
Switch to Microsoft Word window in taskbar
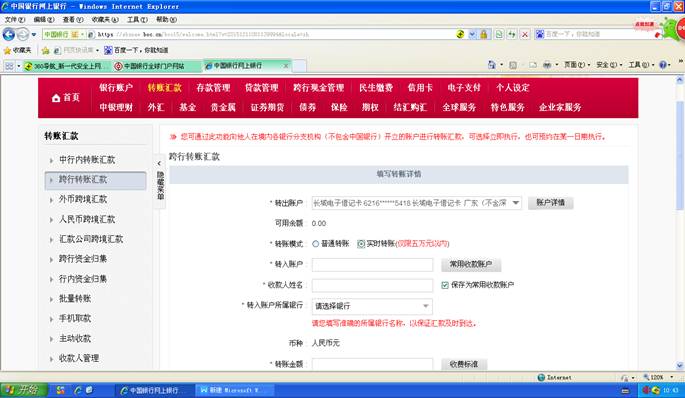[x=235, y=390]
